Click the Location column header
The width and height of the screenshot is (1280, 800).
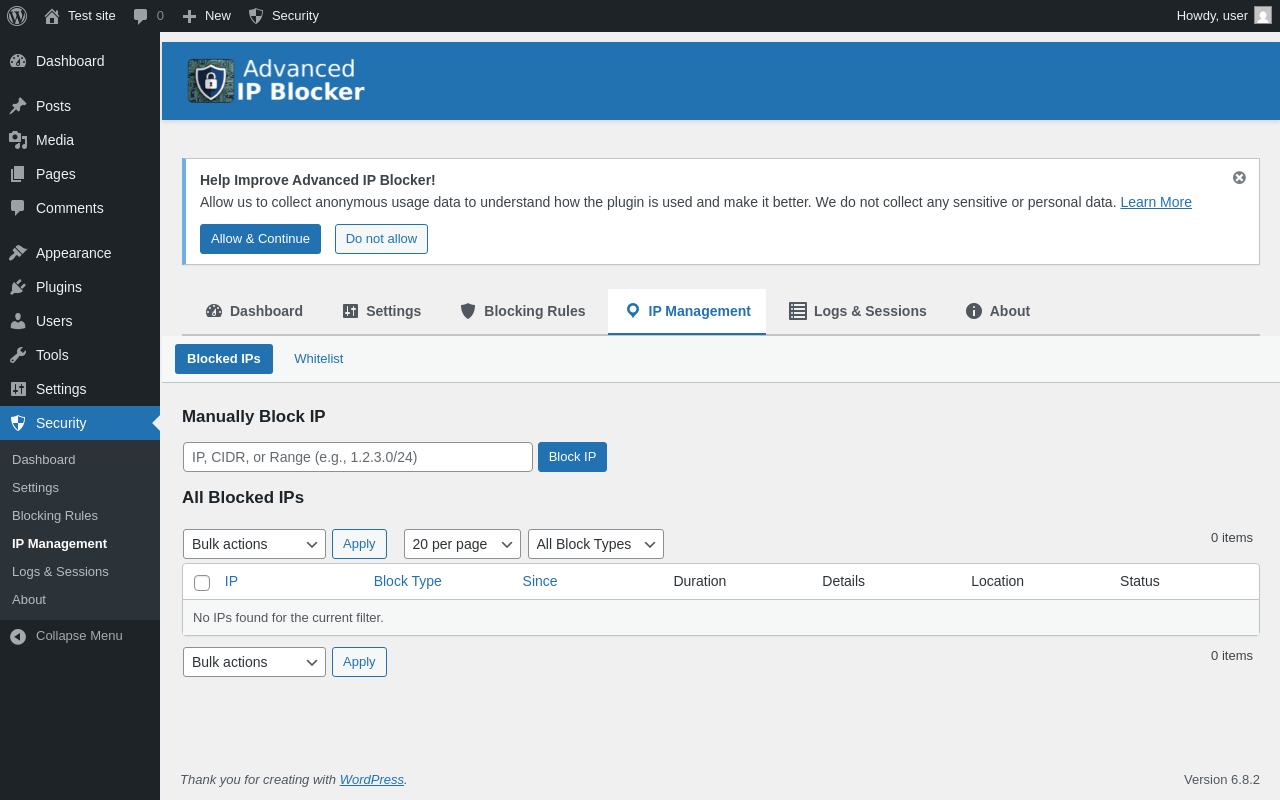997,581
